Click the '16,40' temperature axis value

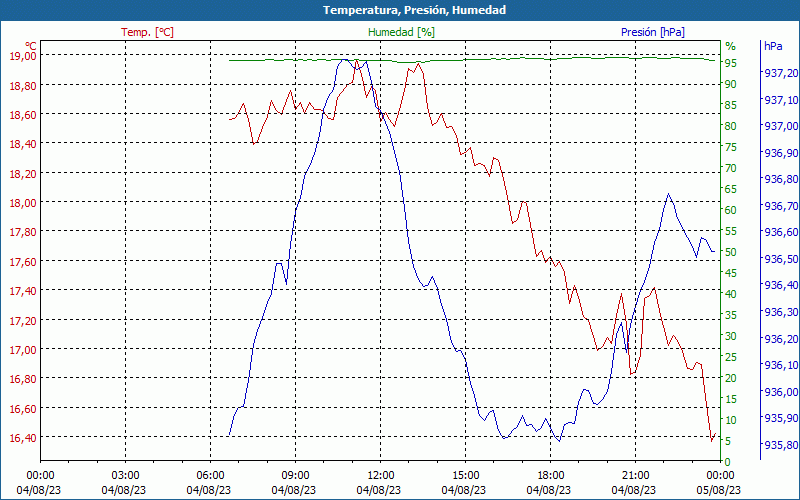[23, 438]
